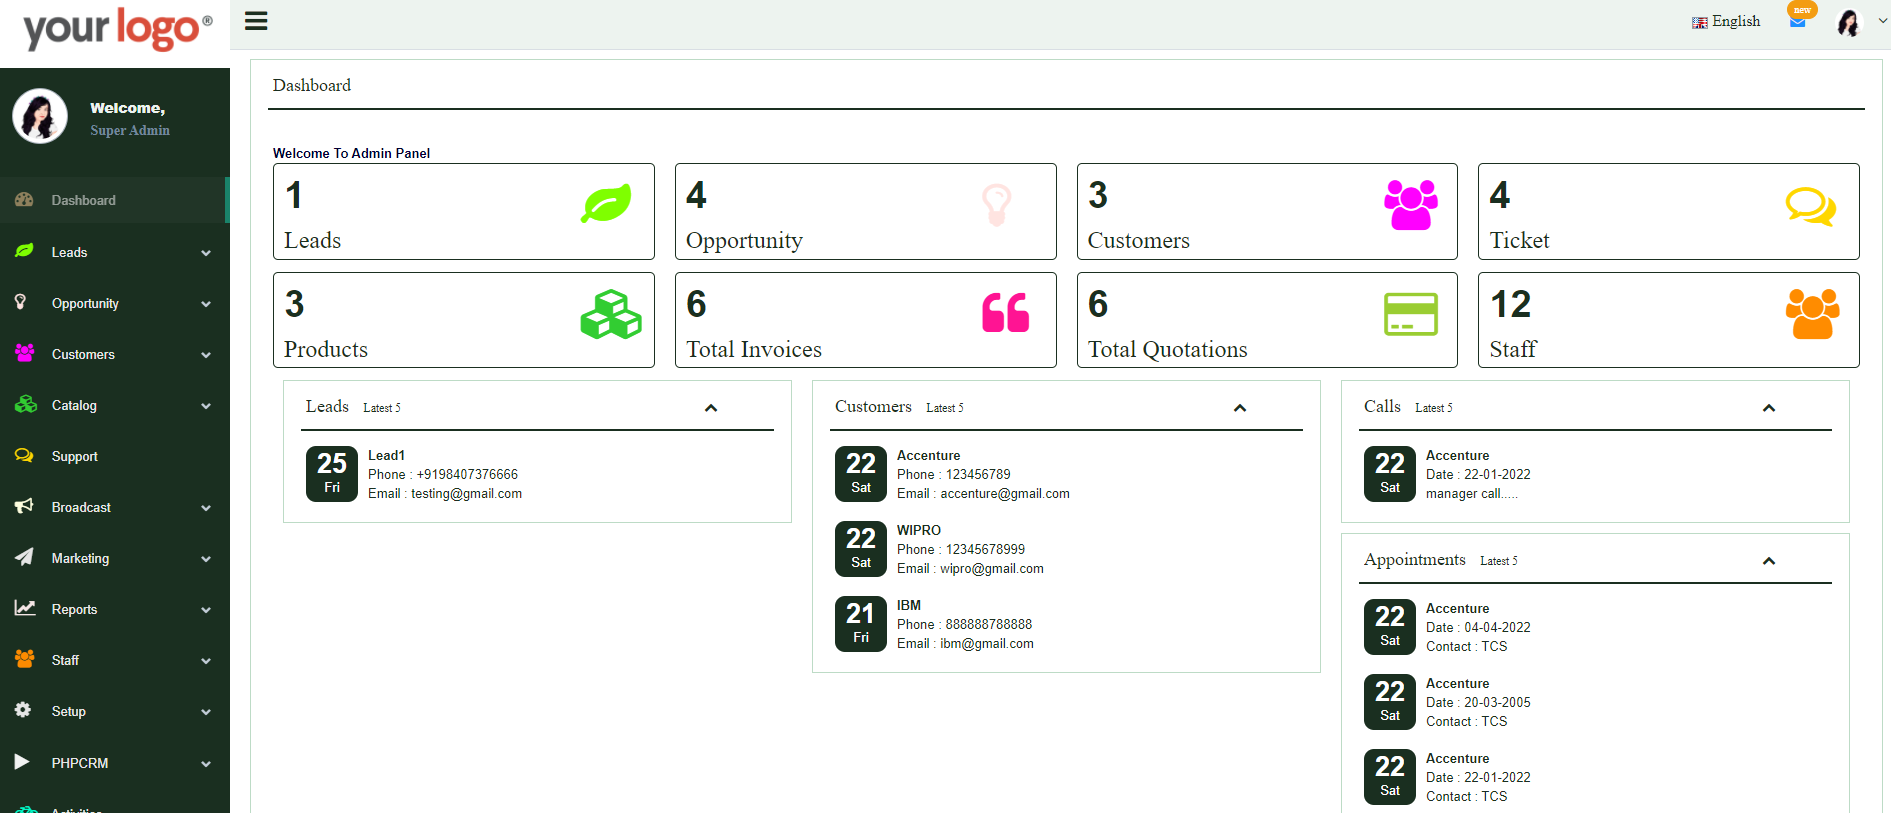Click the sidebar Reports chart icon
The image size is (1891, 813).
point(25,608)
